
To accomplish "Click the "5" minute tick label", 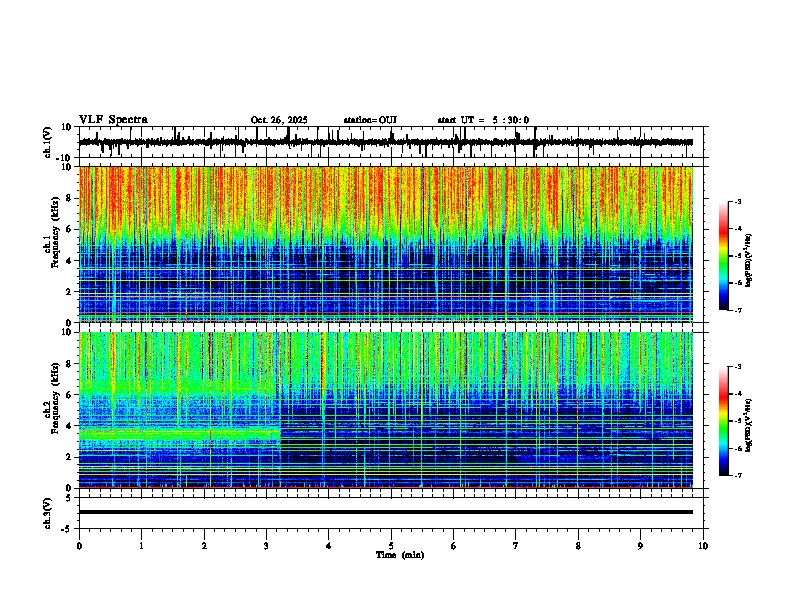I will 391,546.
